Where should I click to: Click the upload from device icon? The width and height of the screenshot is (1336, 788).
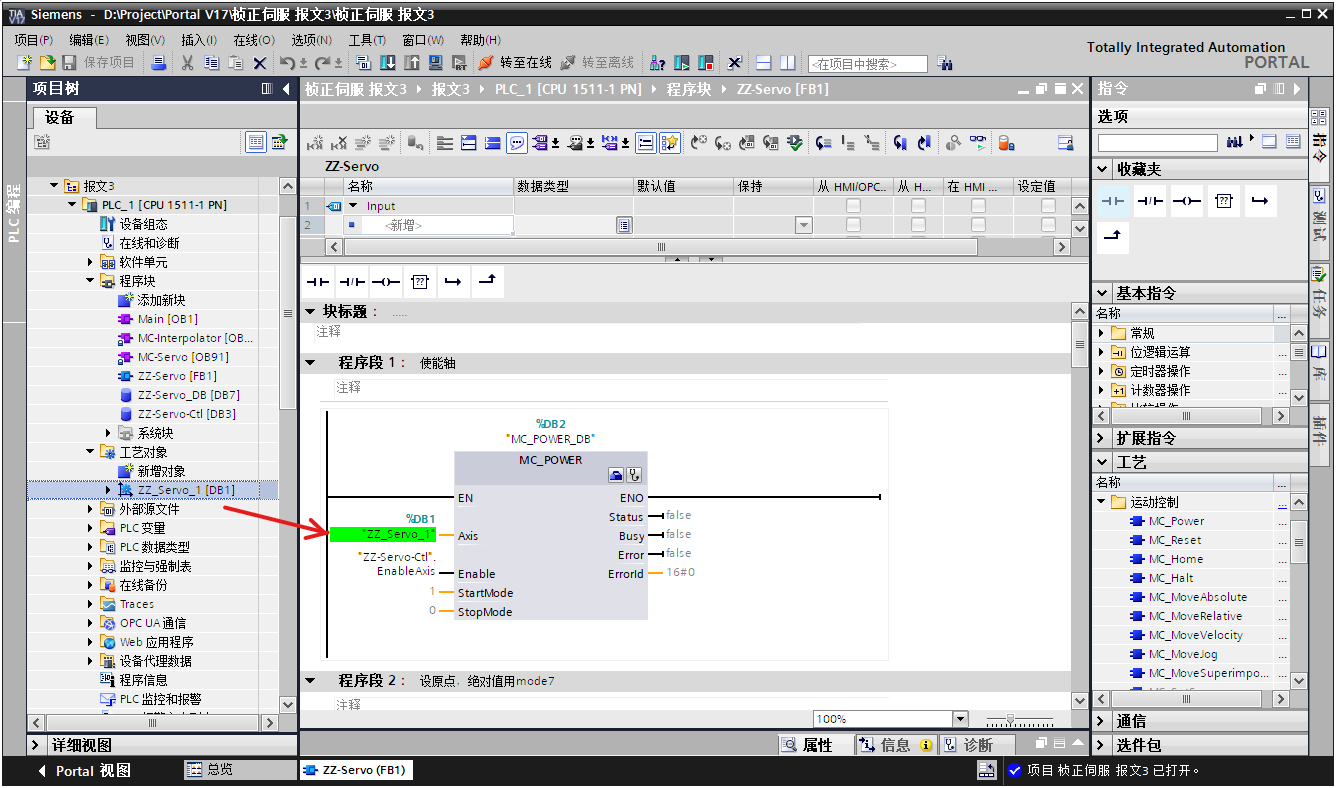412,63
